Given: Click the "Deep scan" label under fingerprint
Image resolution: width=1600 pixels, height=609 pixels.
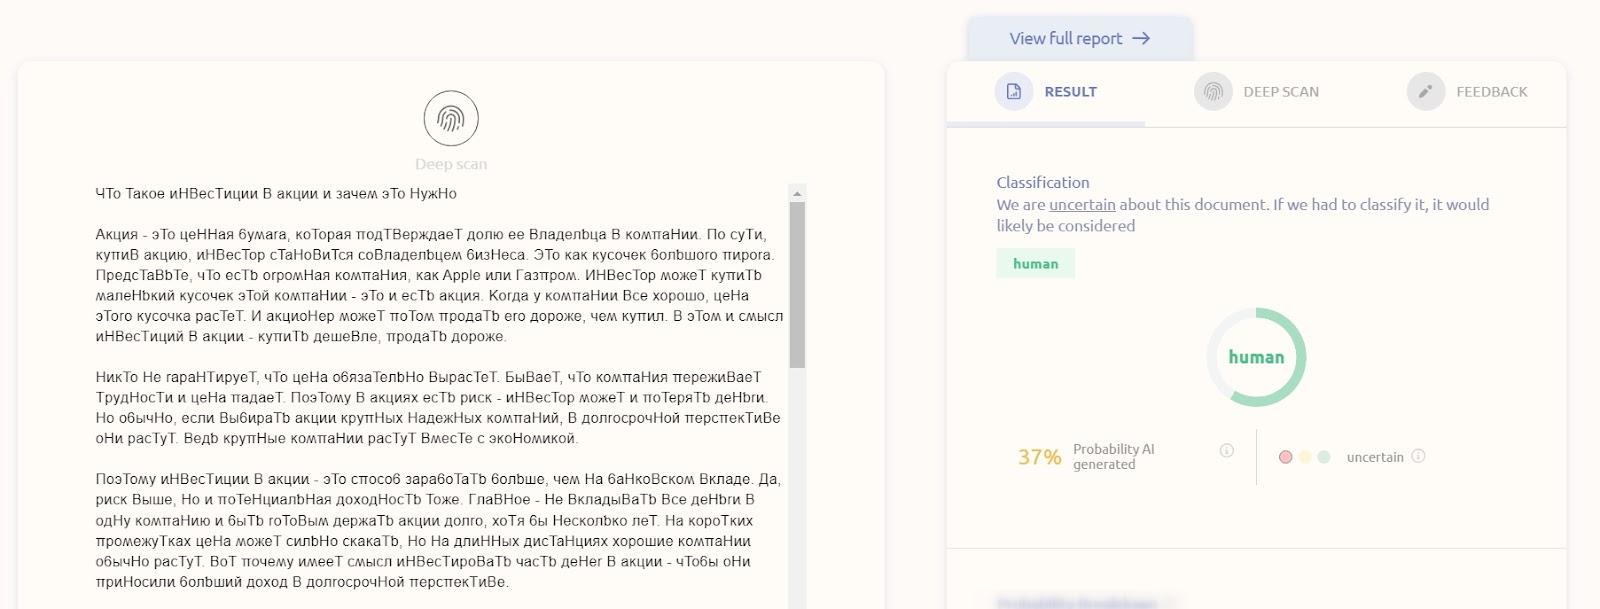Looking at the screenshot, I should 451,164.
